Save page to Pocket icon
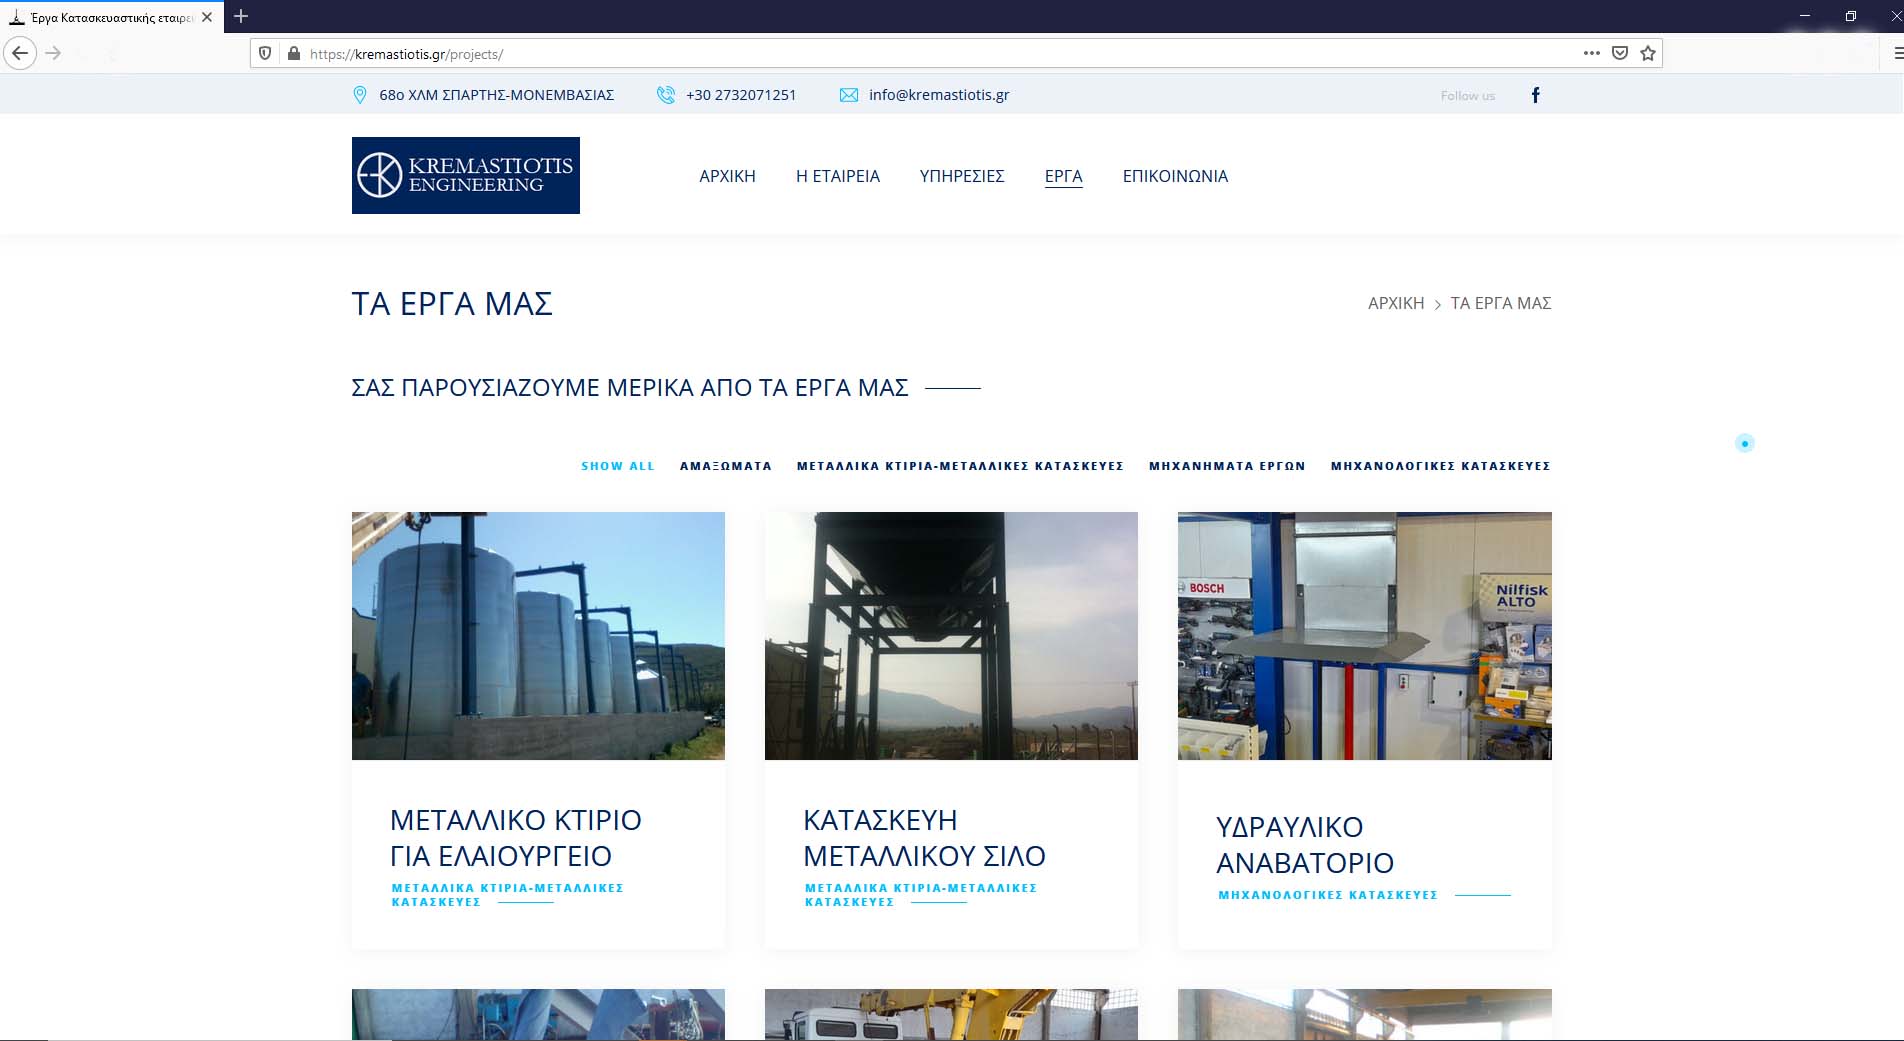Screen dimensions: 1904x1041 (x=1620, y=53)
